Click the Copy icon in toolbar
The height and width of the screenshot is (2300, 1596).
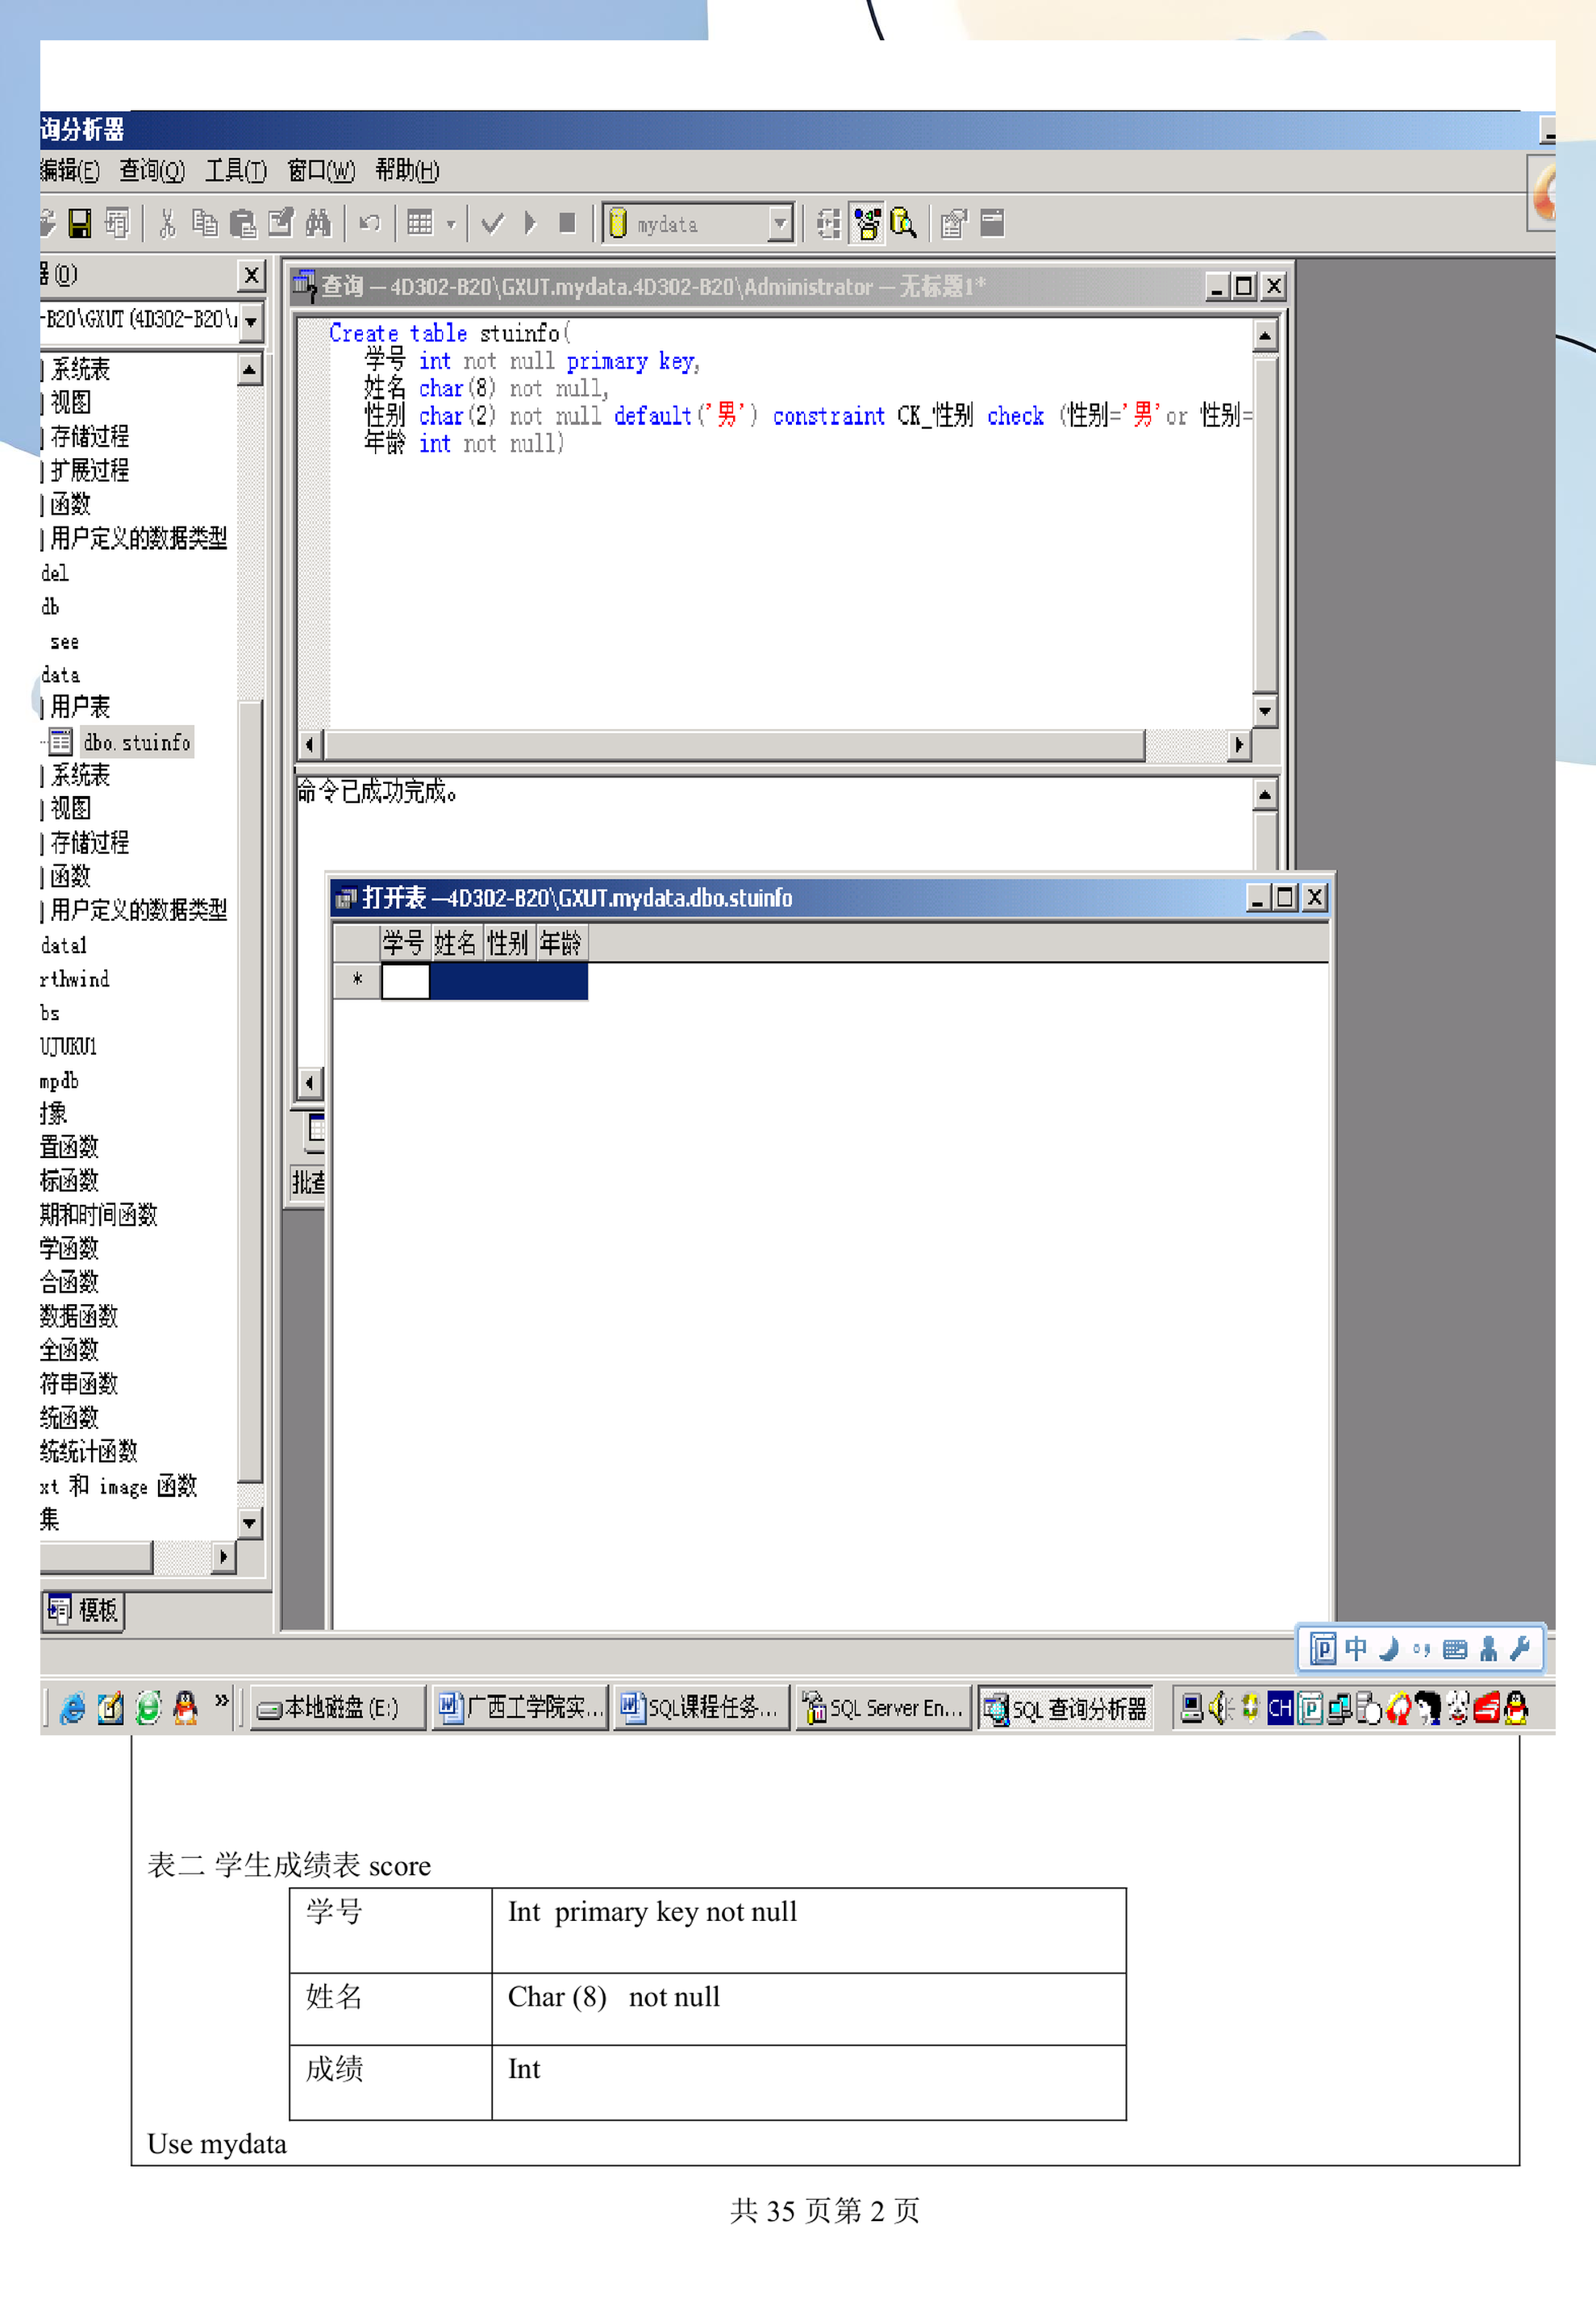point(205,223)
